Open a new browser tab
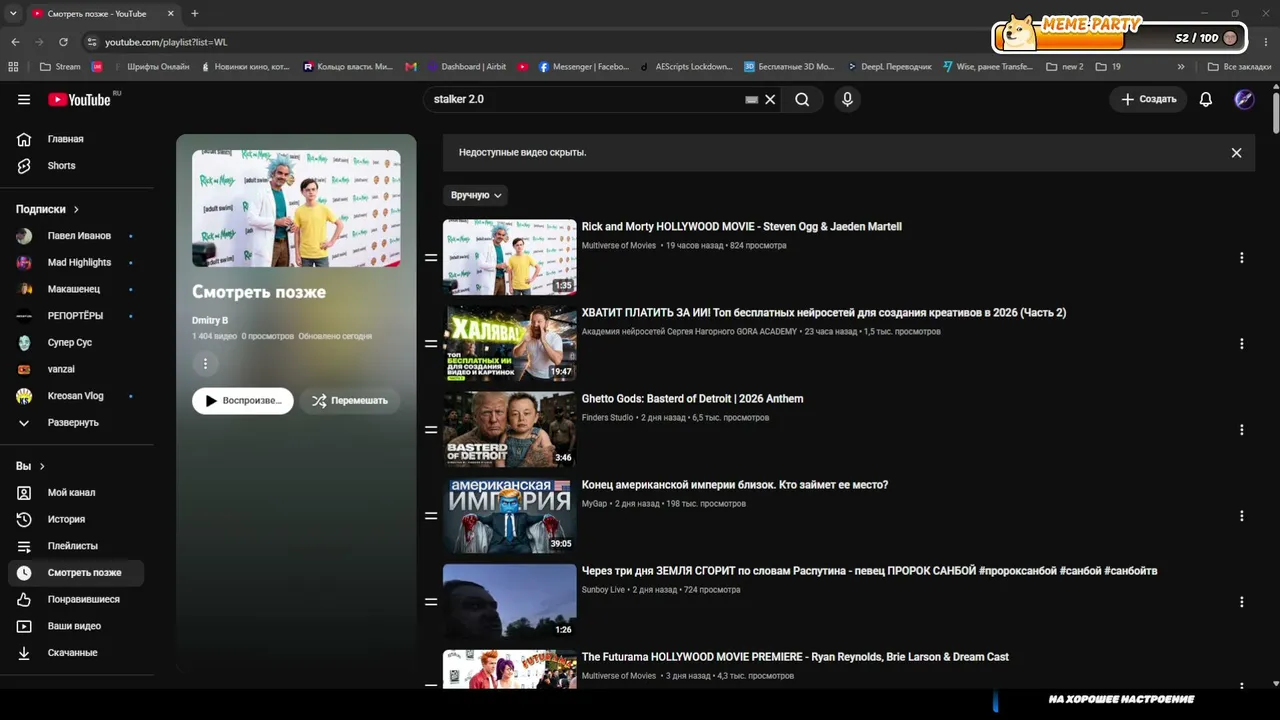 tap(194, 14)
